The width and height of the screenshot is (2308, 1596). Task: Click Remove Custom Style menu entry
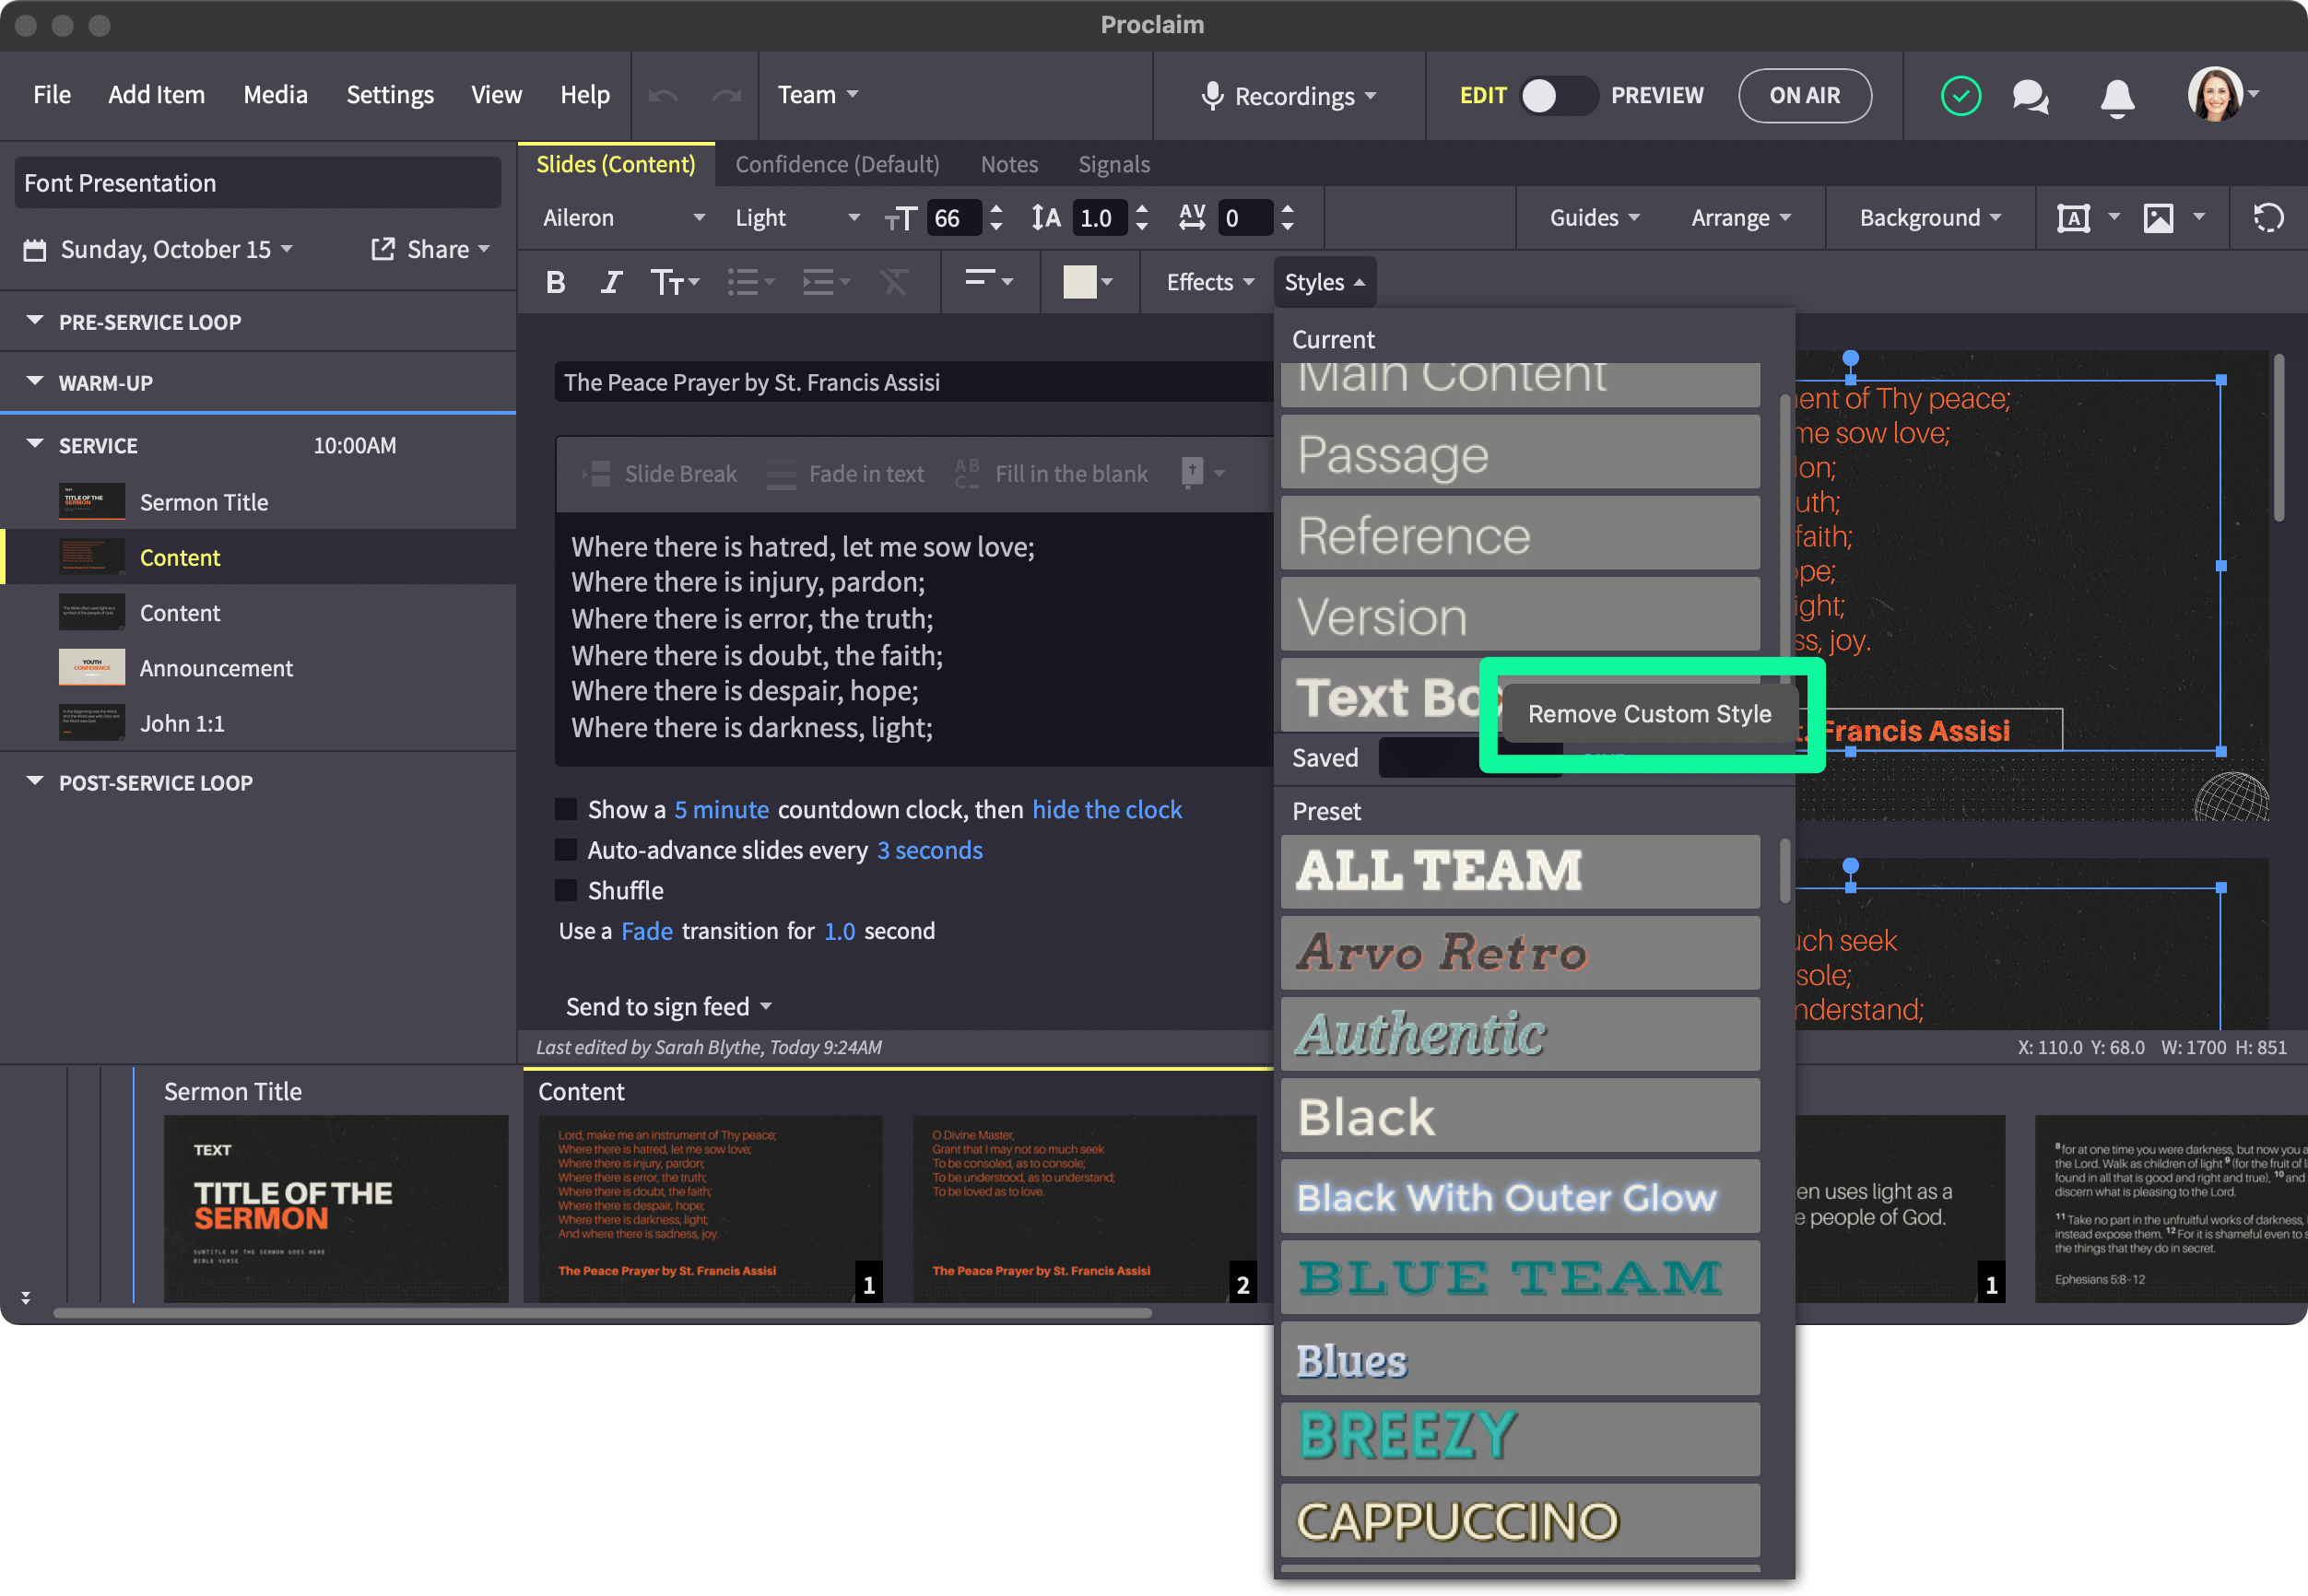pyautogui.click(x=1649, y=714)
